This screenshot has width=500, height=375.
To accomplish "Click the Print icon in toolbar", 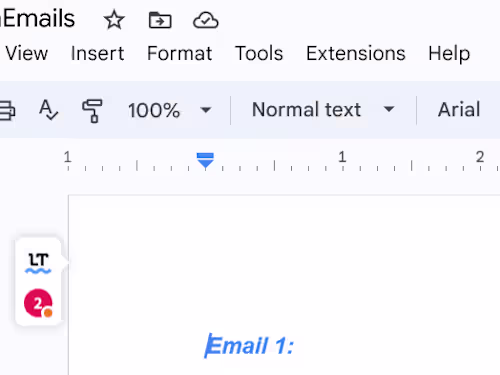I will click(x=7, y=110).
